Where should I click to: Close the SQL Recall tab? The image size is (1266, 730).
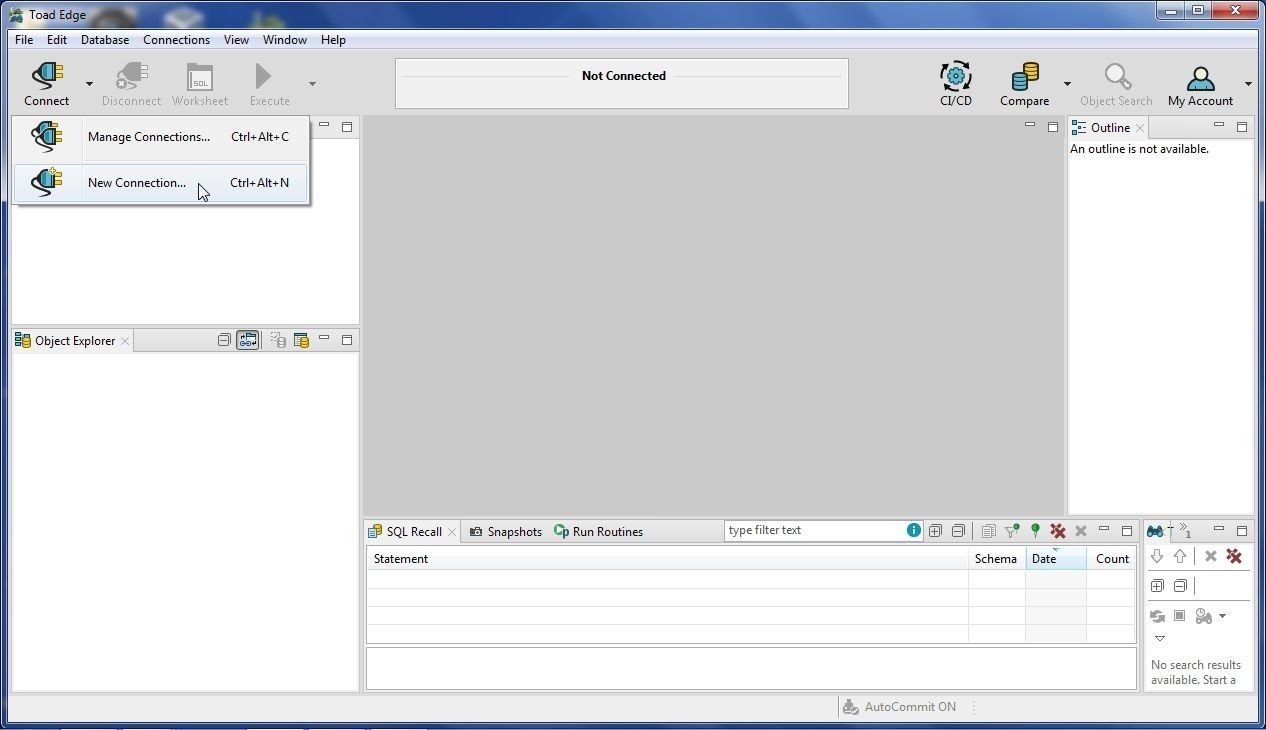452,532
